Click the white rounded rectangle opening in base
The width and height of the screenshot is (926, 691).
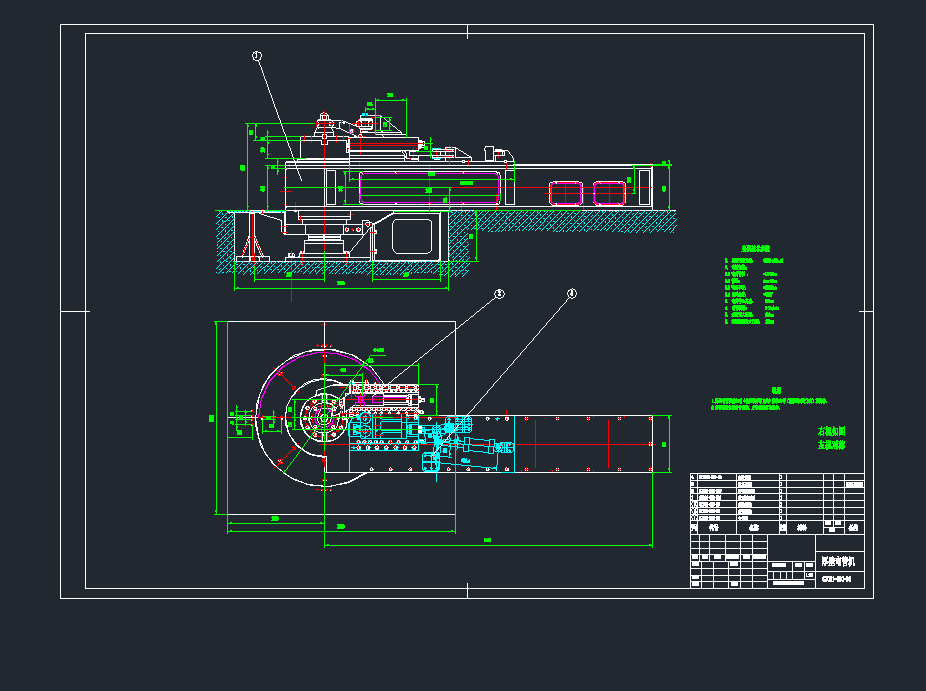click(411, 236)
